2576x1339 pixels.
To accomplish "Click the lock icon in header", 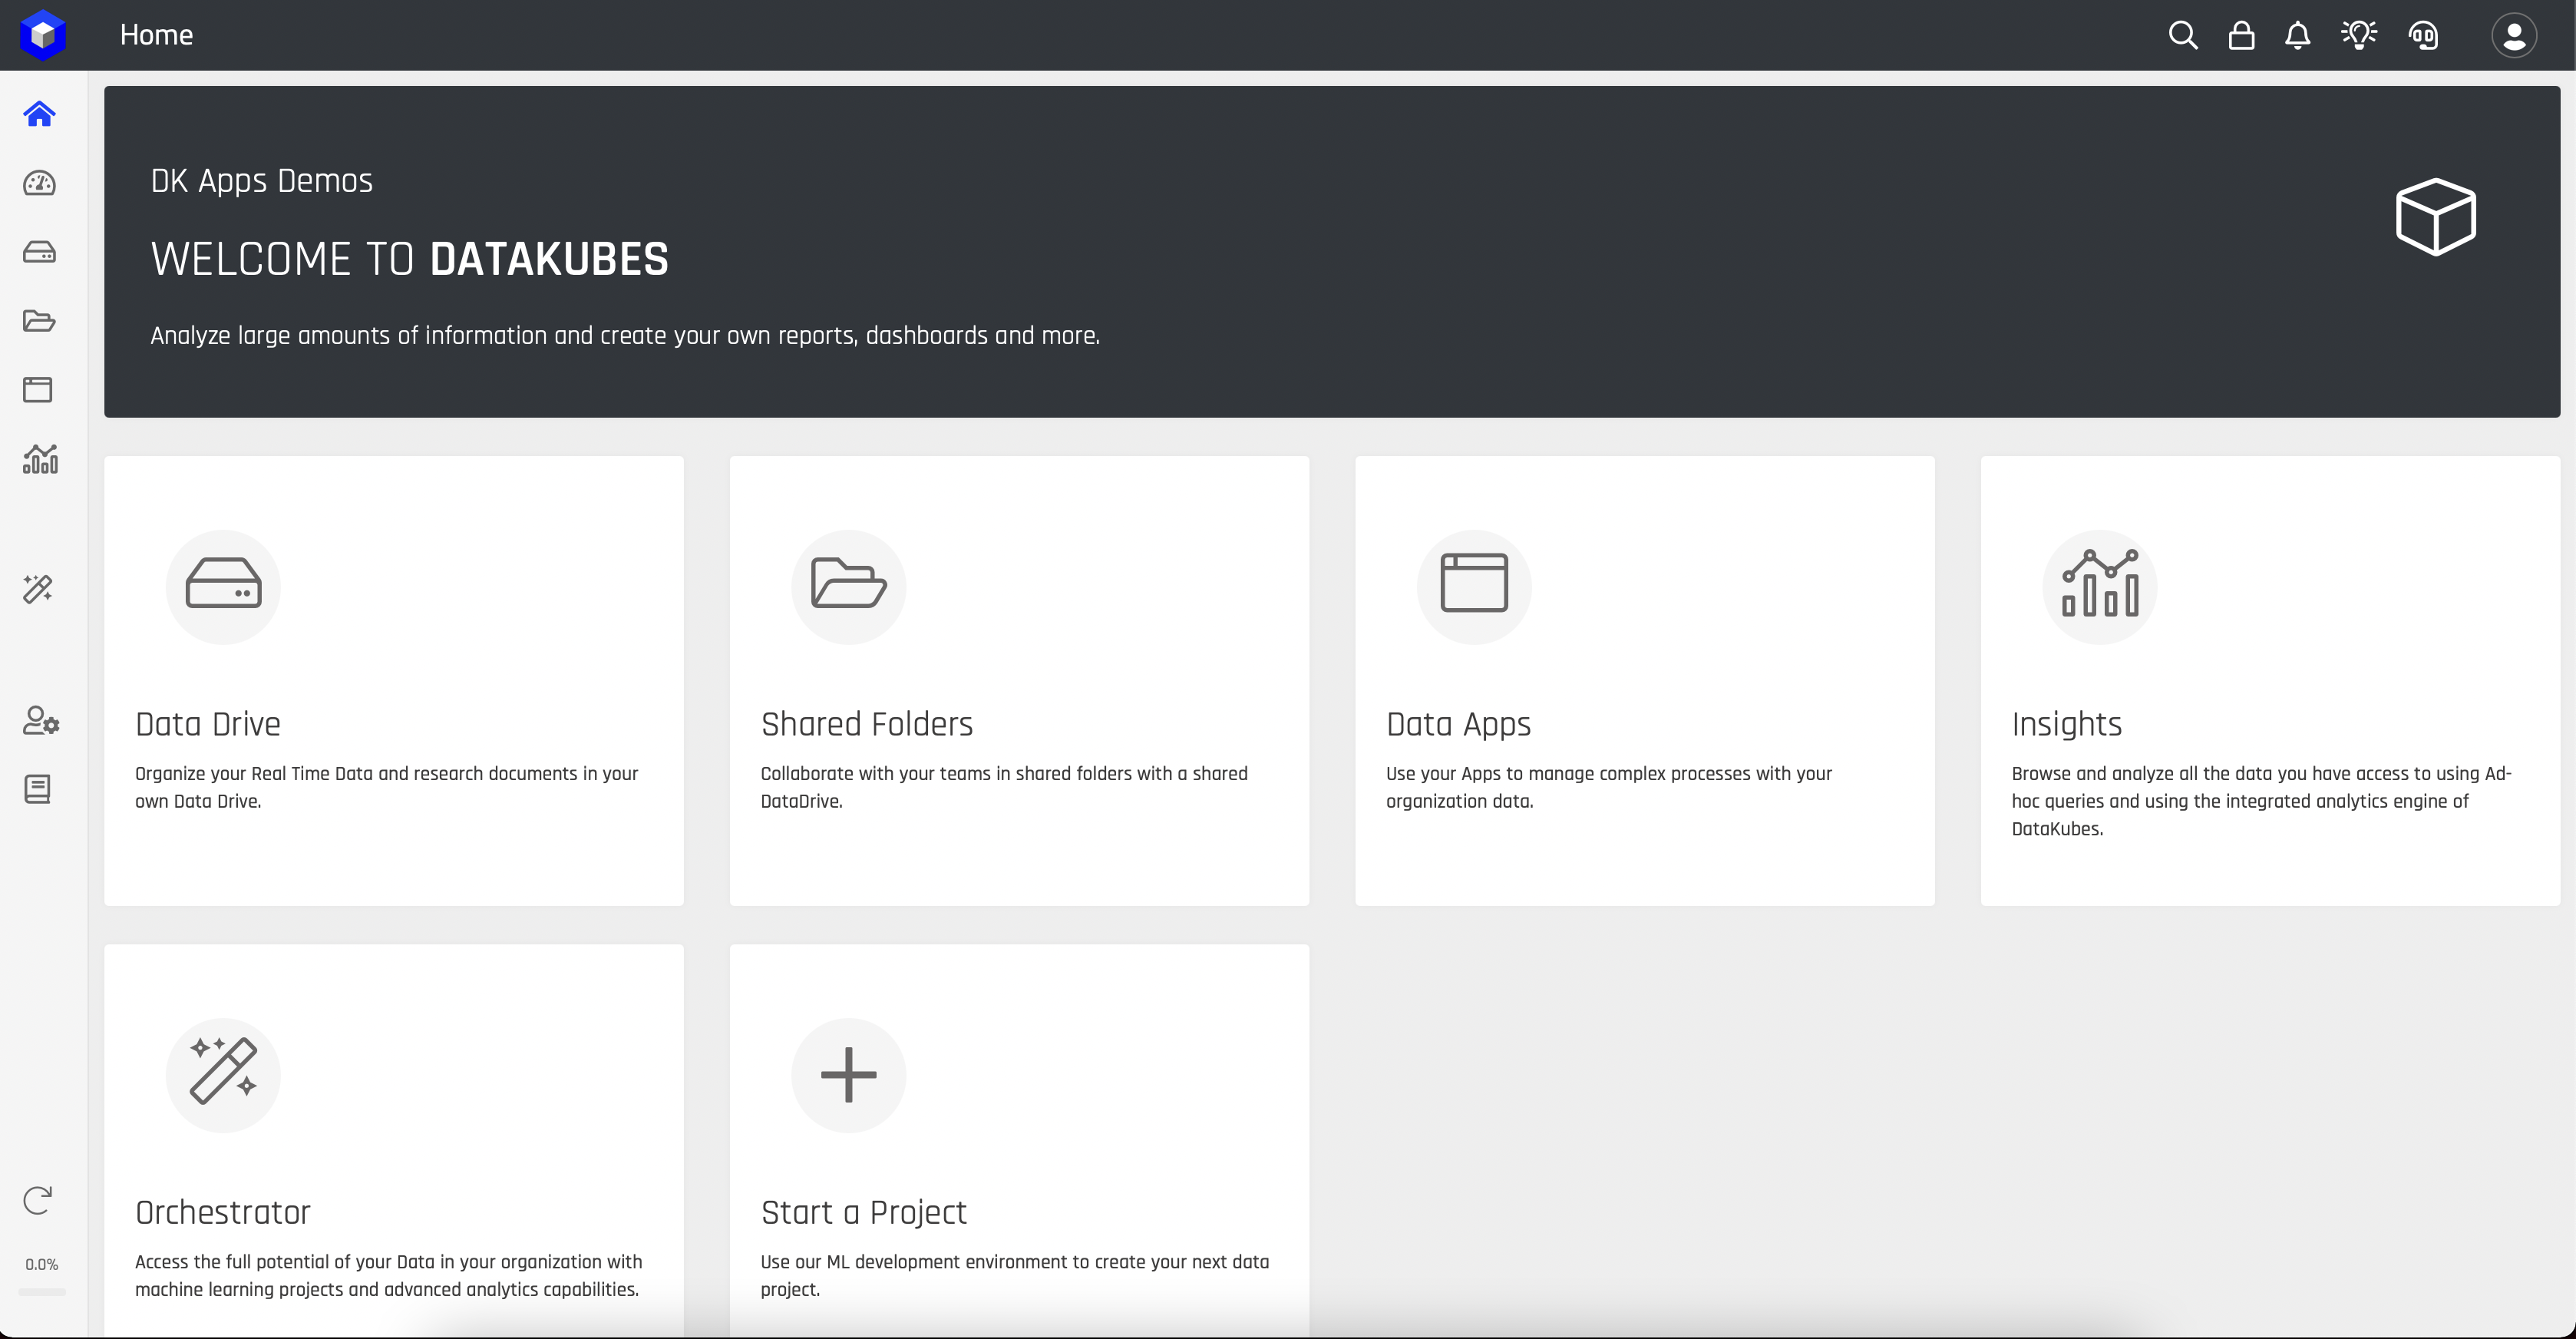I will [2241, 36].
